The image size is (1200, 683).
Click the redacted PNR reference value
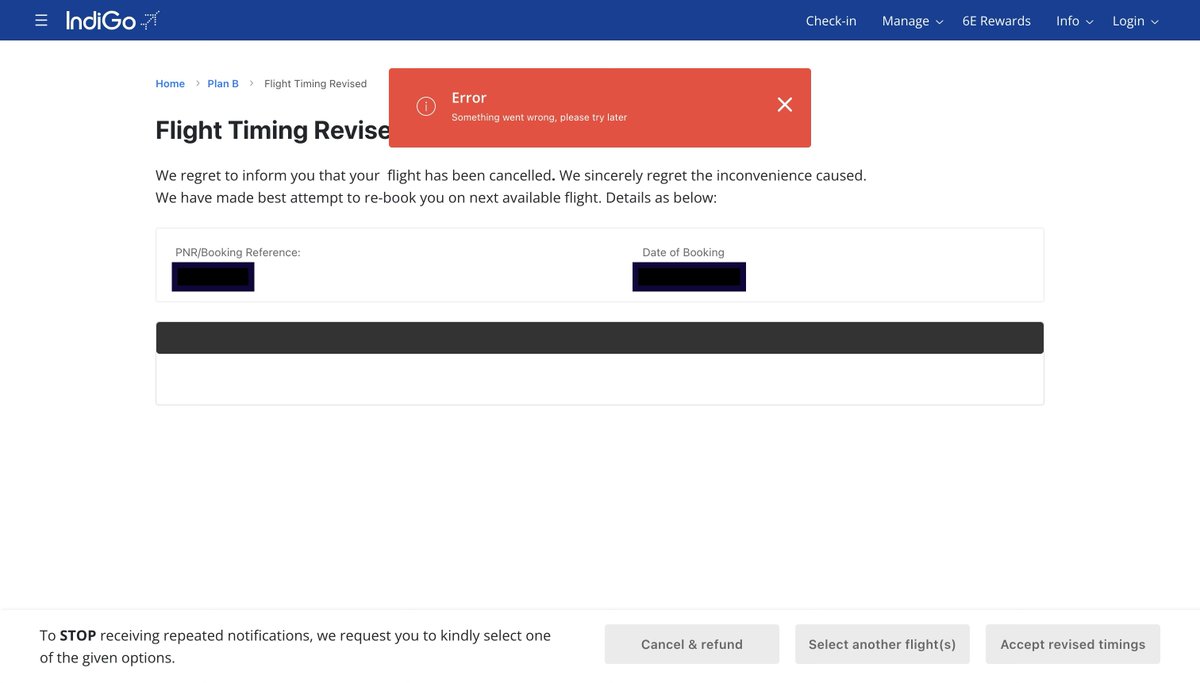click(213, 277)
